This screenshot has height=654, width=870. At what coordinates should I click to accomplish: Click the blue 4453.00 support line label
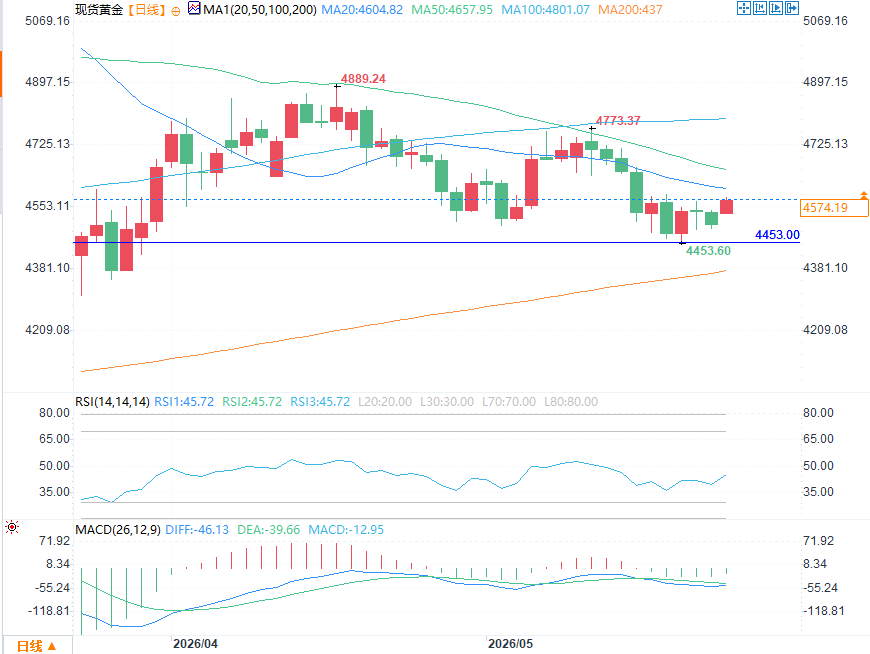point(777,235)
